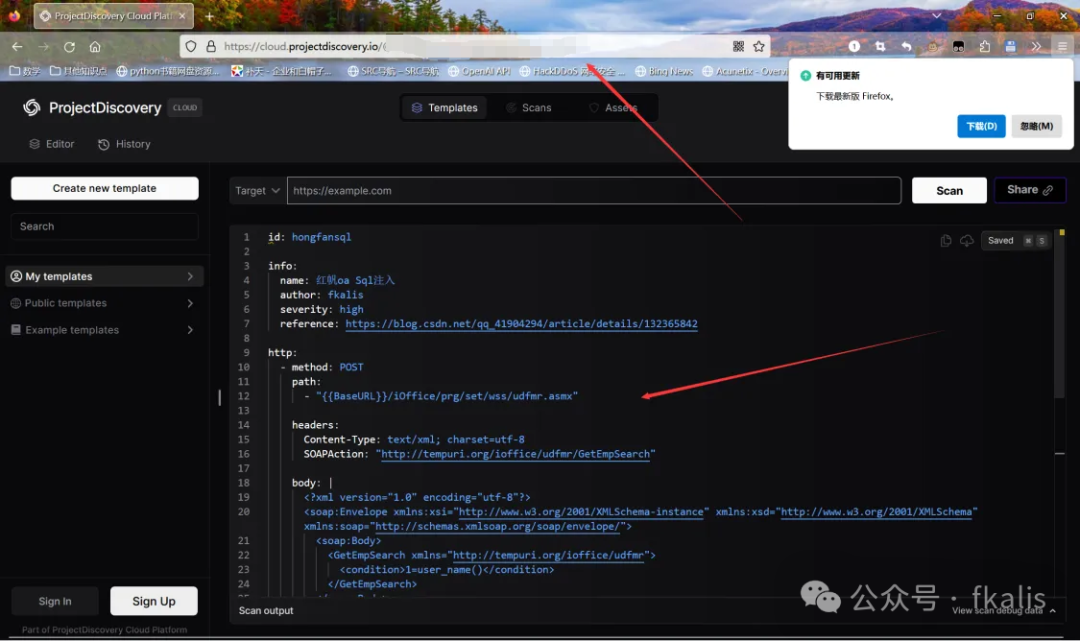Open the Bing News bookmark
This screenshot has height=641, width=1080.
pyautogui.click(x=664, y=71)
